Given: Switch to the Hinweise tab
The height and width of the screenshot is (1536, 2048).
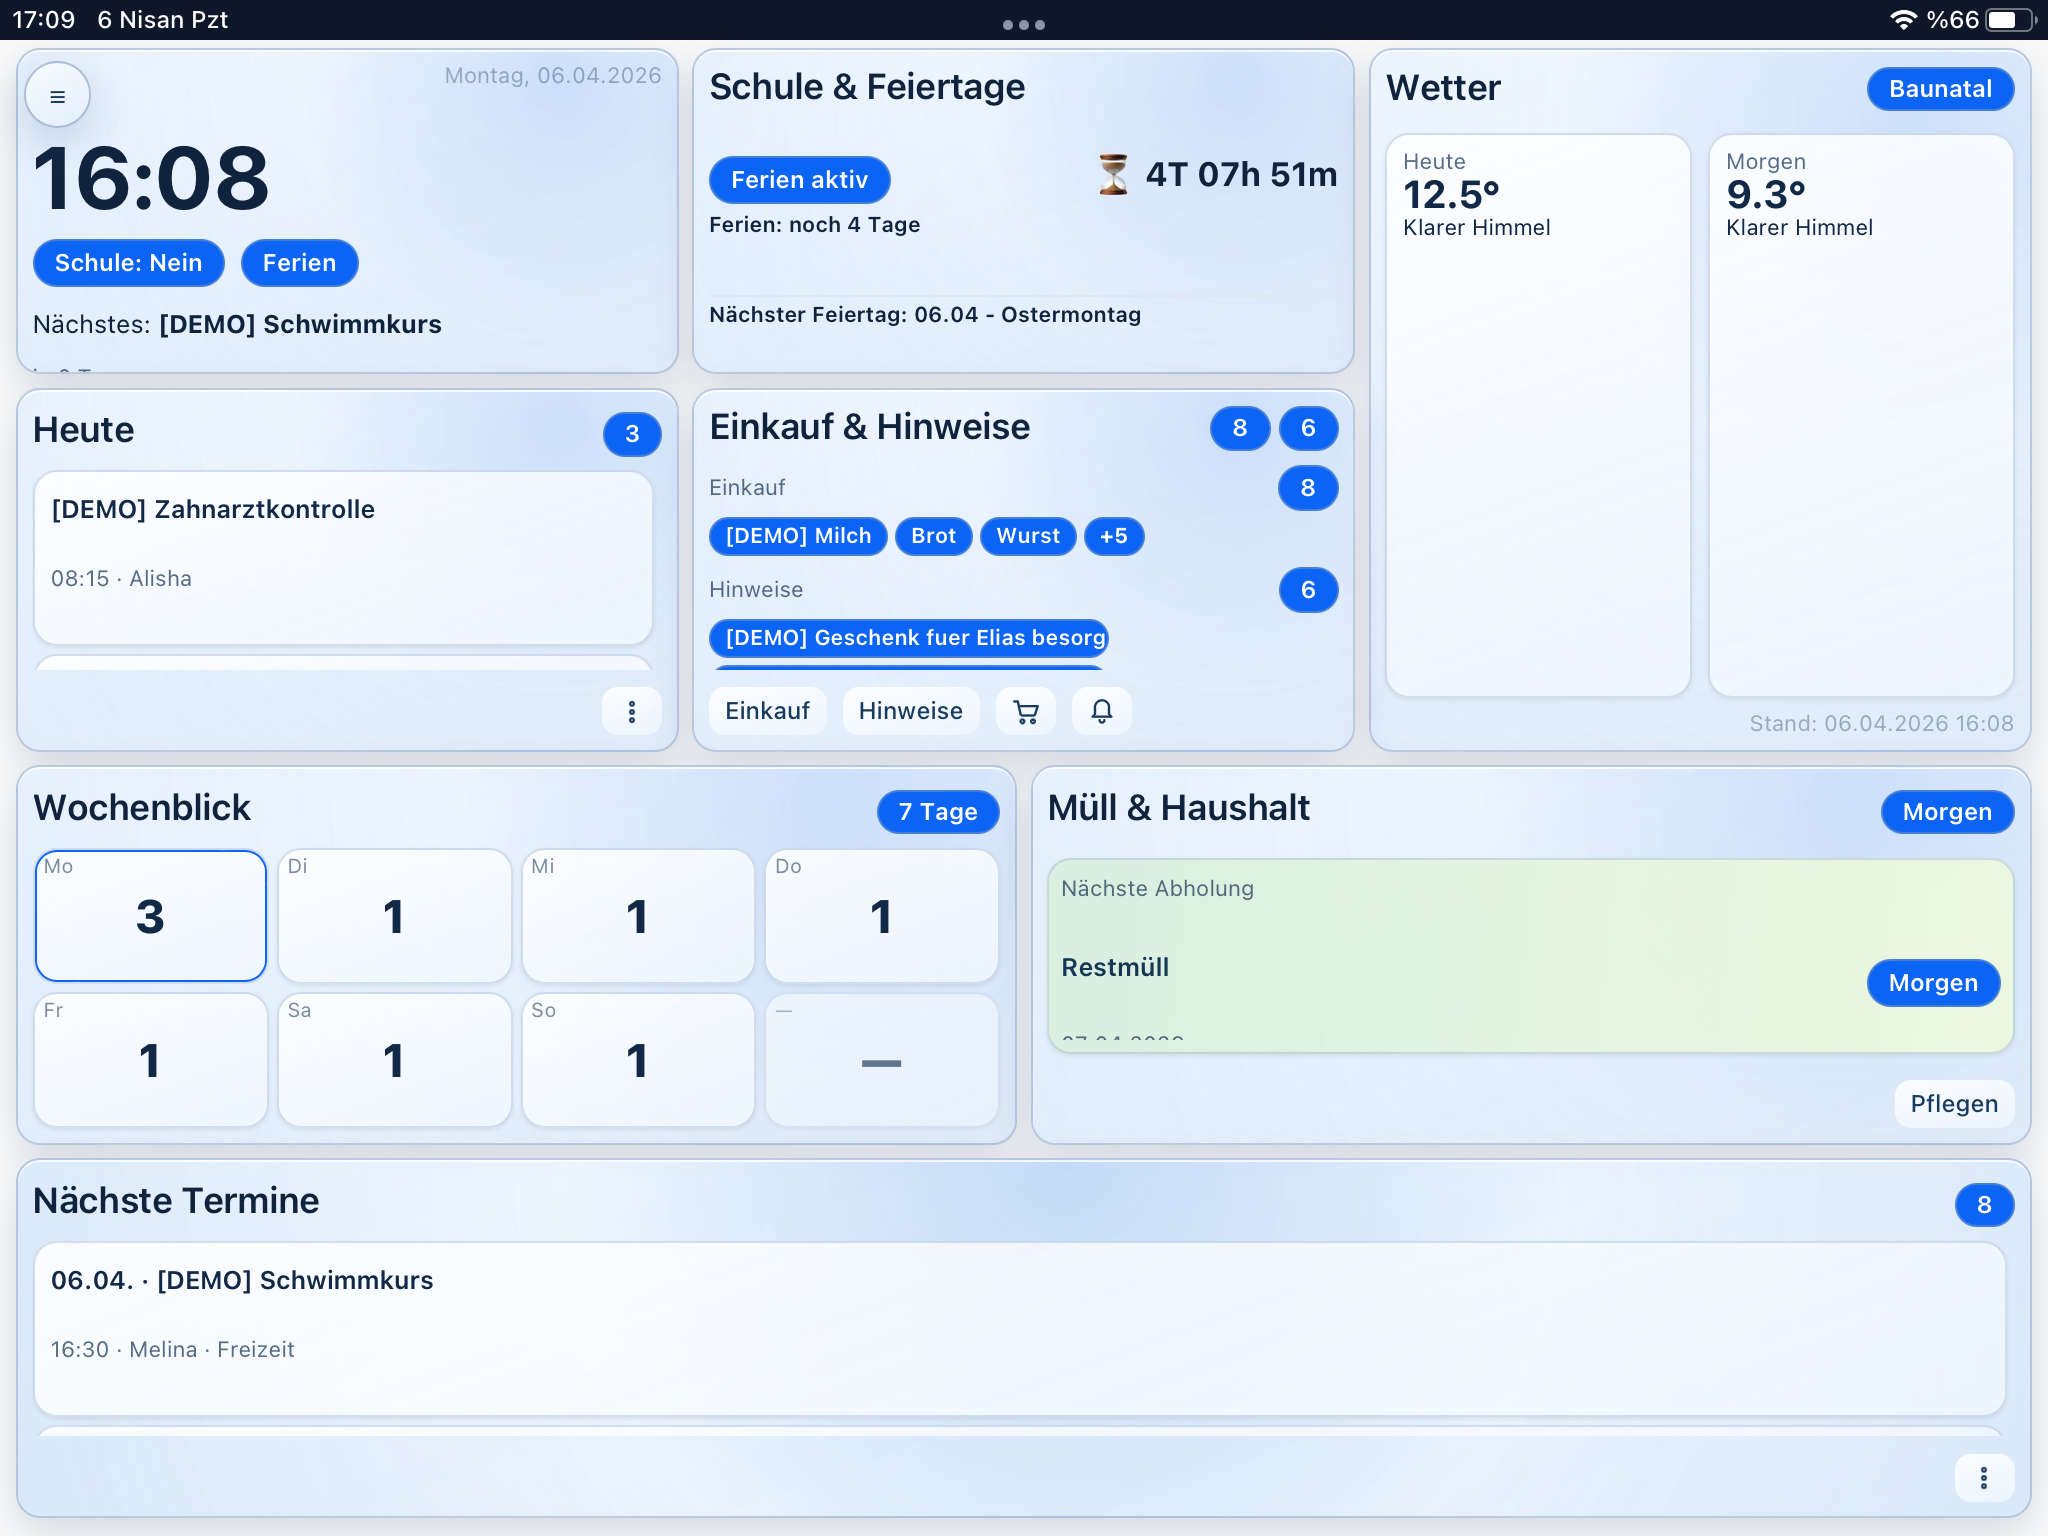Looking at the screenshot, I should pos(910,711).
